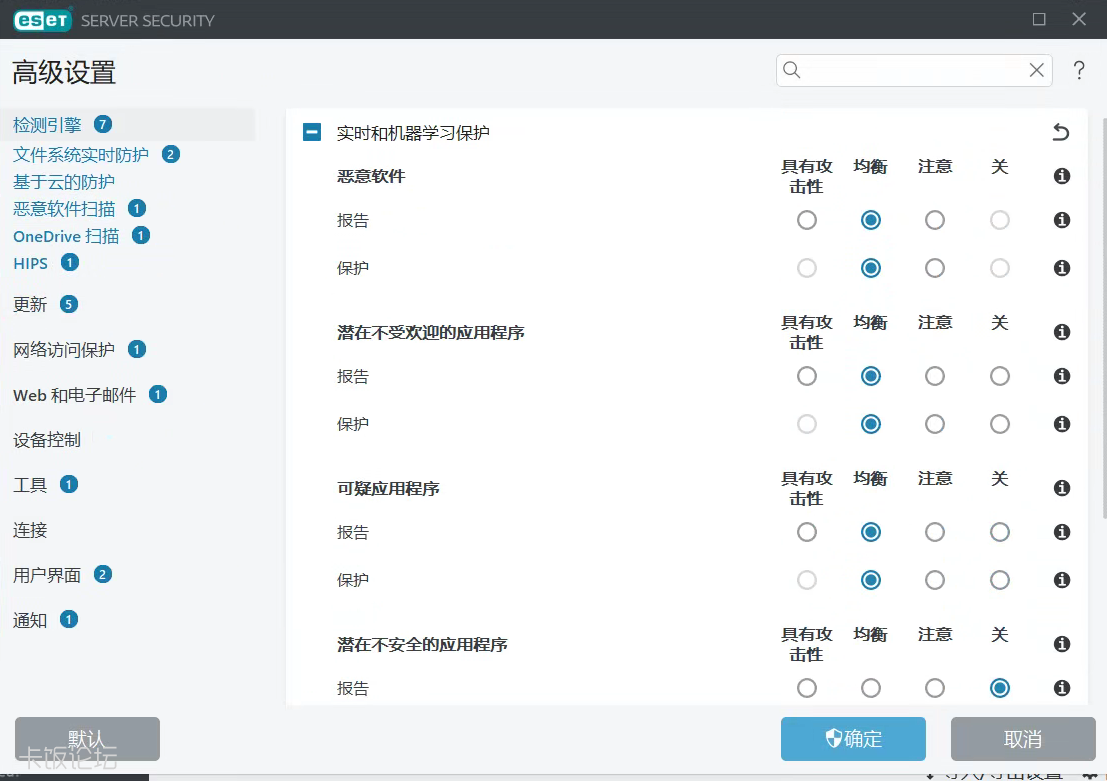Click info icon for 潜在不安全的应用程序 header
This screenshot has height=781, width=1107.
click(x=1061, y=644)
